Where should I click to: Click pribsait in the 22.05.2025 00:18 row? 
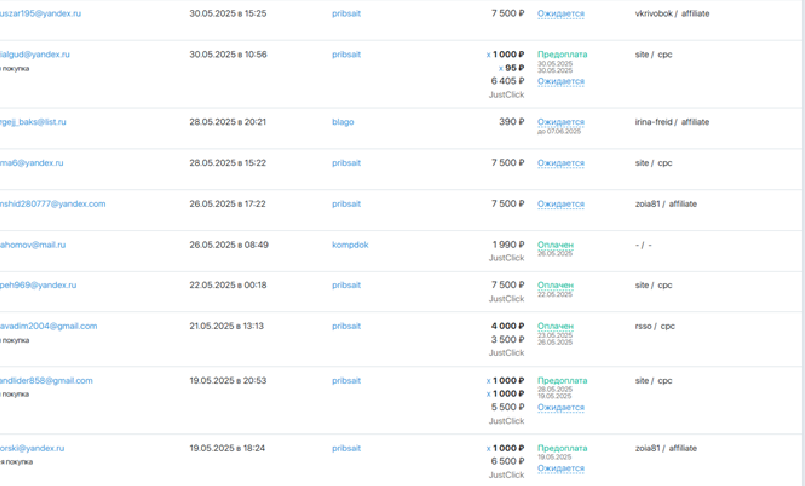[x=347, y=285]
